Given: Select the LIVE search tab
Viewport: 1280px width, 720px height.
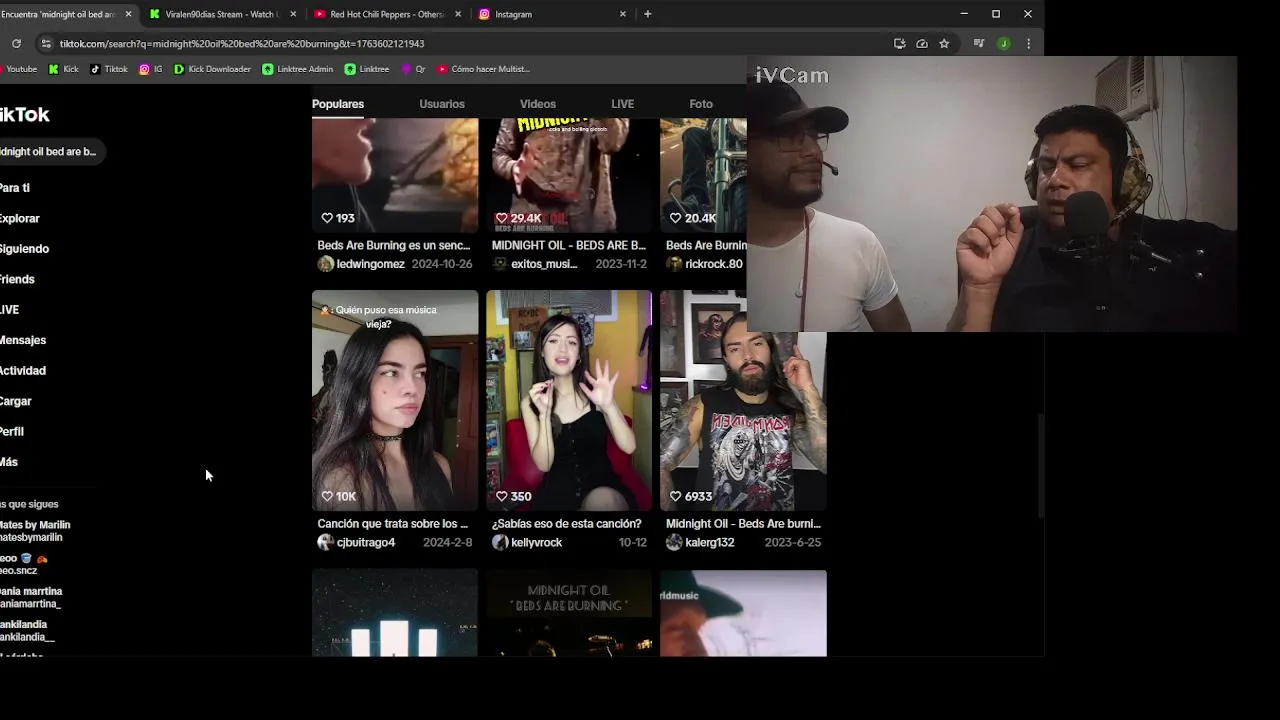Looking at the screenshot, I should point(622,104).
